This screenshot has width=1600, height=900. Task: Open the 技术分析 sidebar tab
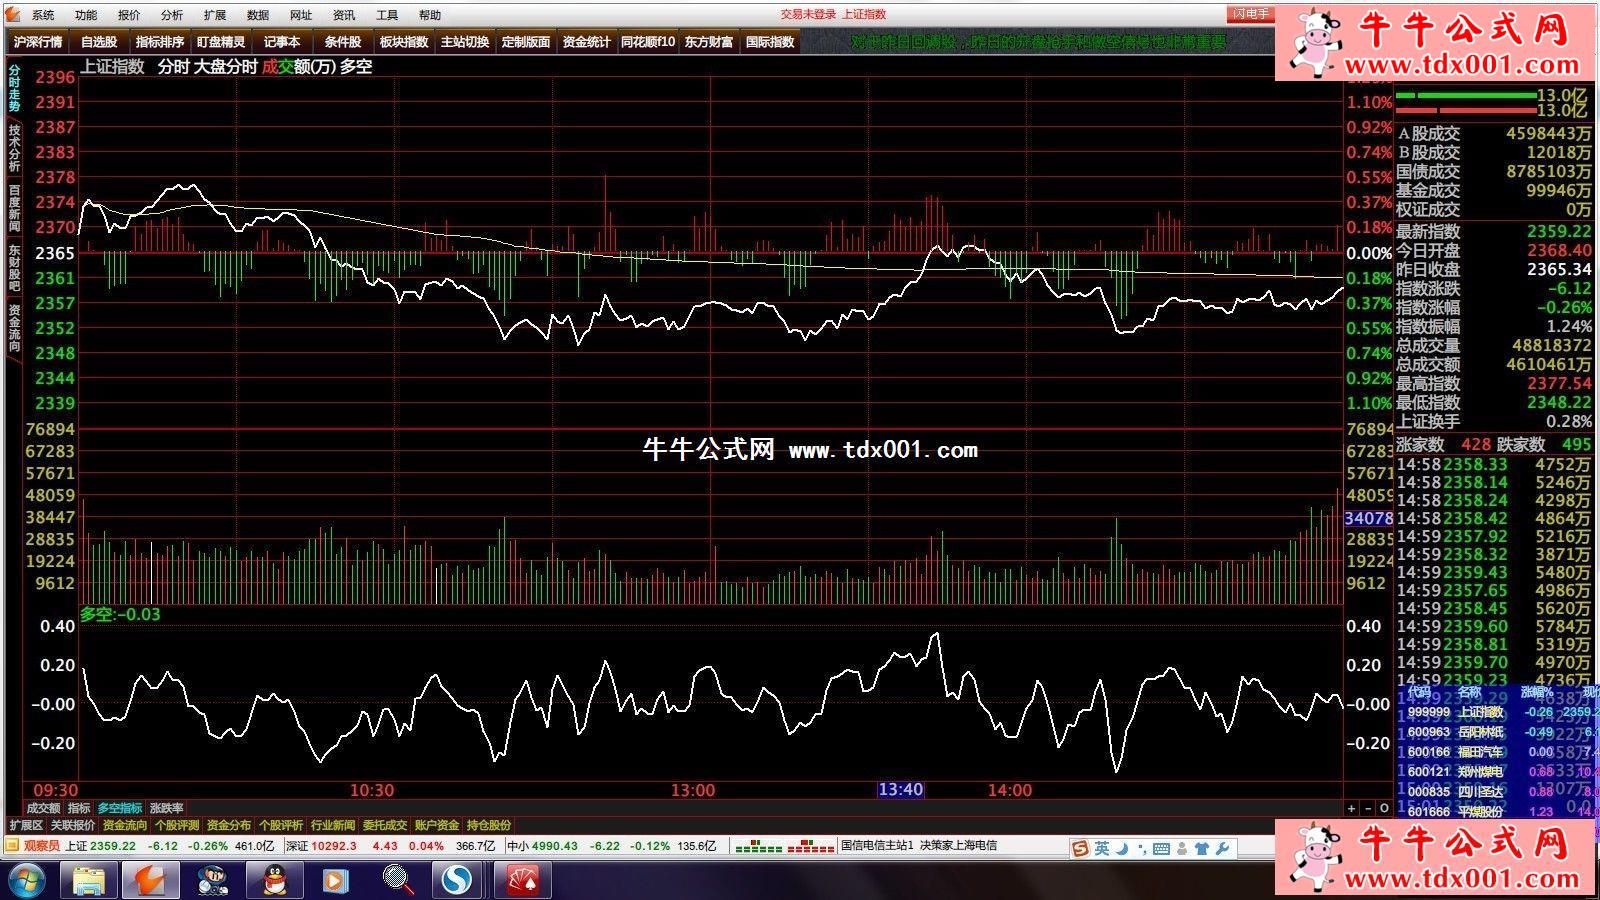[14, 147]
